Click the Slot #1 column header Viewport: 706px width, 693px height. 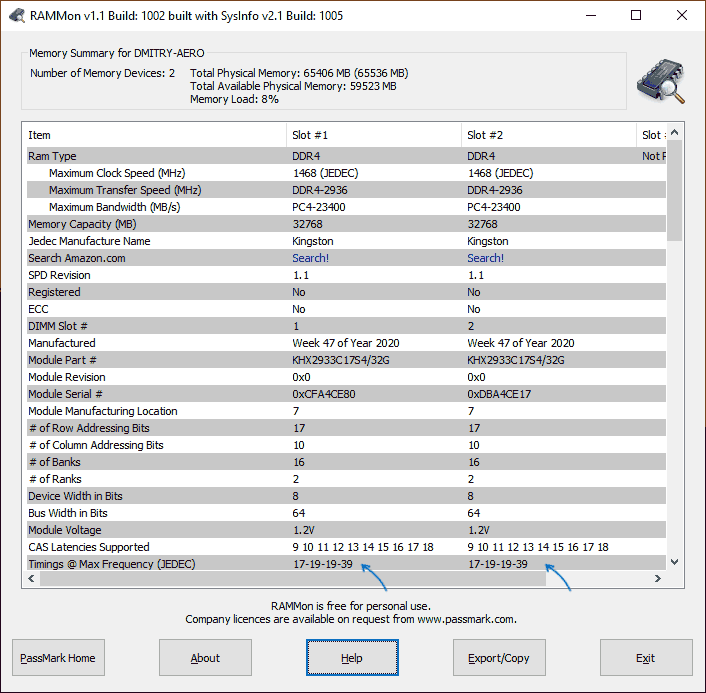click(x=374, y=135)
